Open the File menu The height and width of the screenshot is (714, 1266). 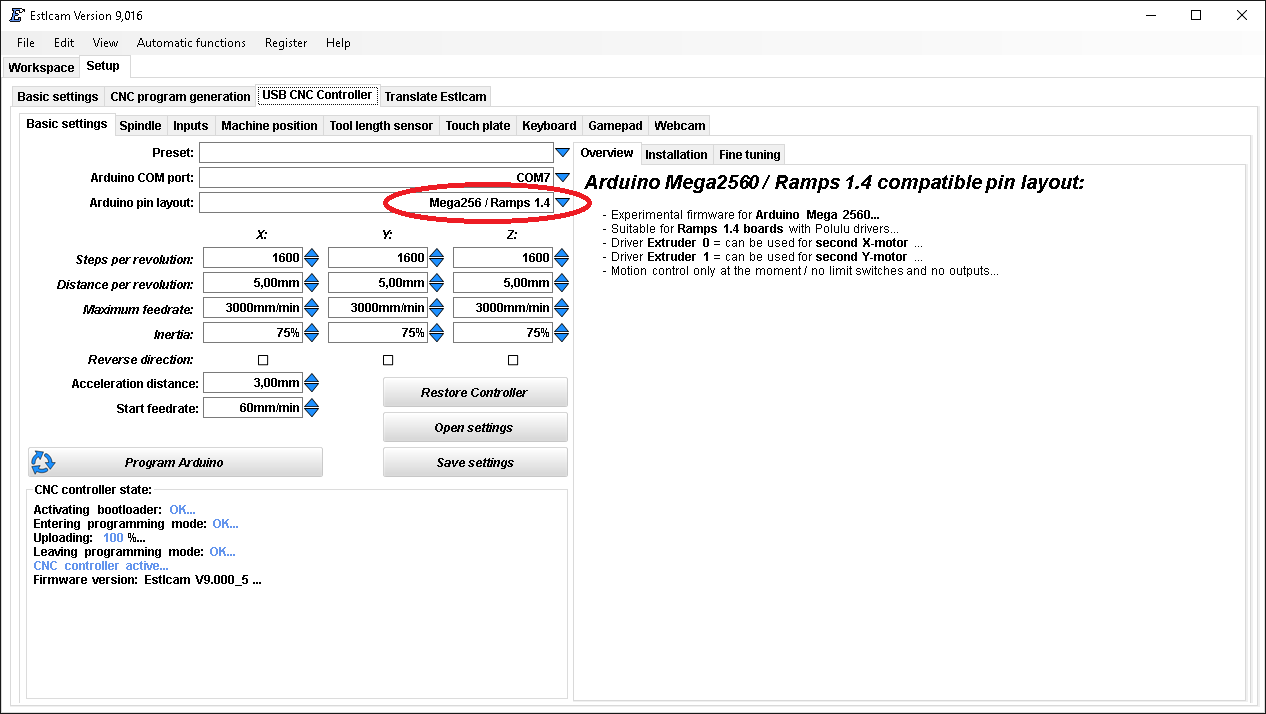[26, 43]
